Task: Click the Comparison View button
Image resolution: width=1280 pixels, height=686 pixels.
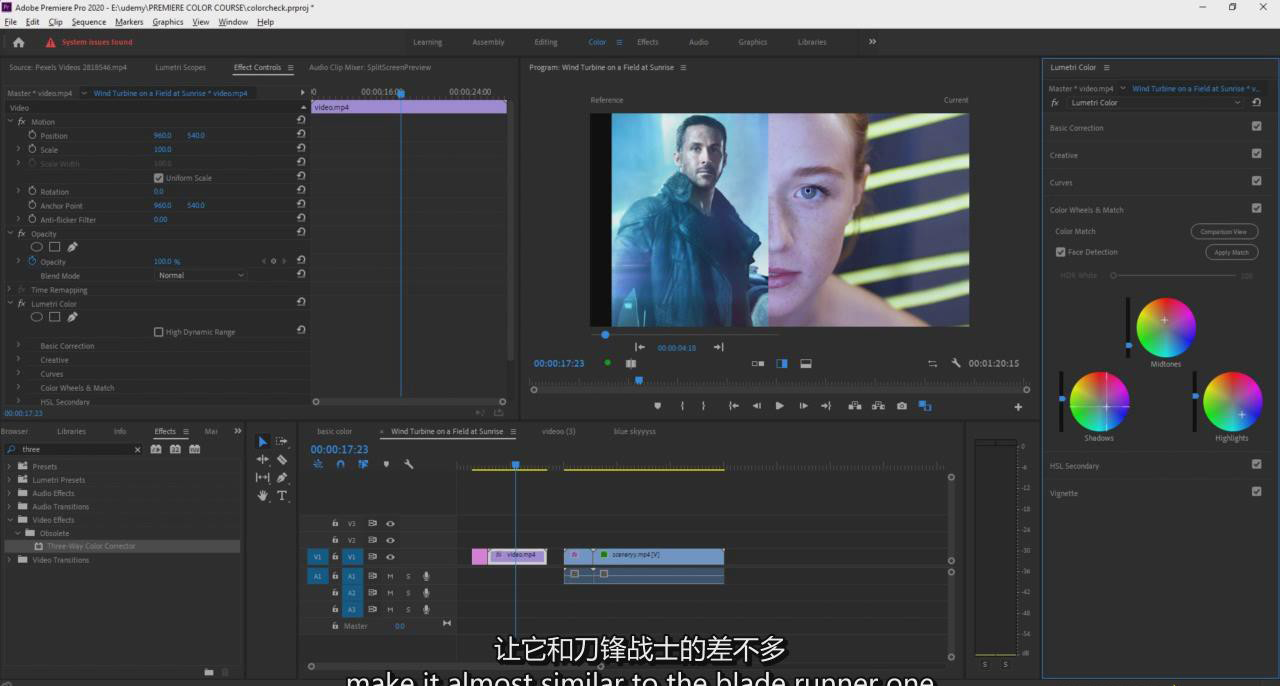Action: [x=1224, y=231]
